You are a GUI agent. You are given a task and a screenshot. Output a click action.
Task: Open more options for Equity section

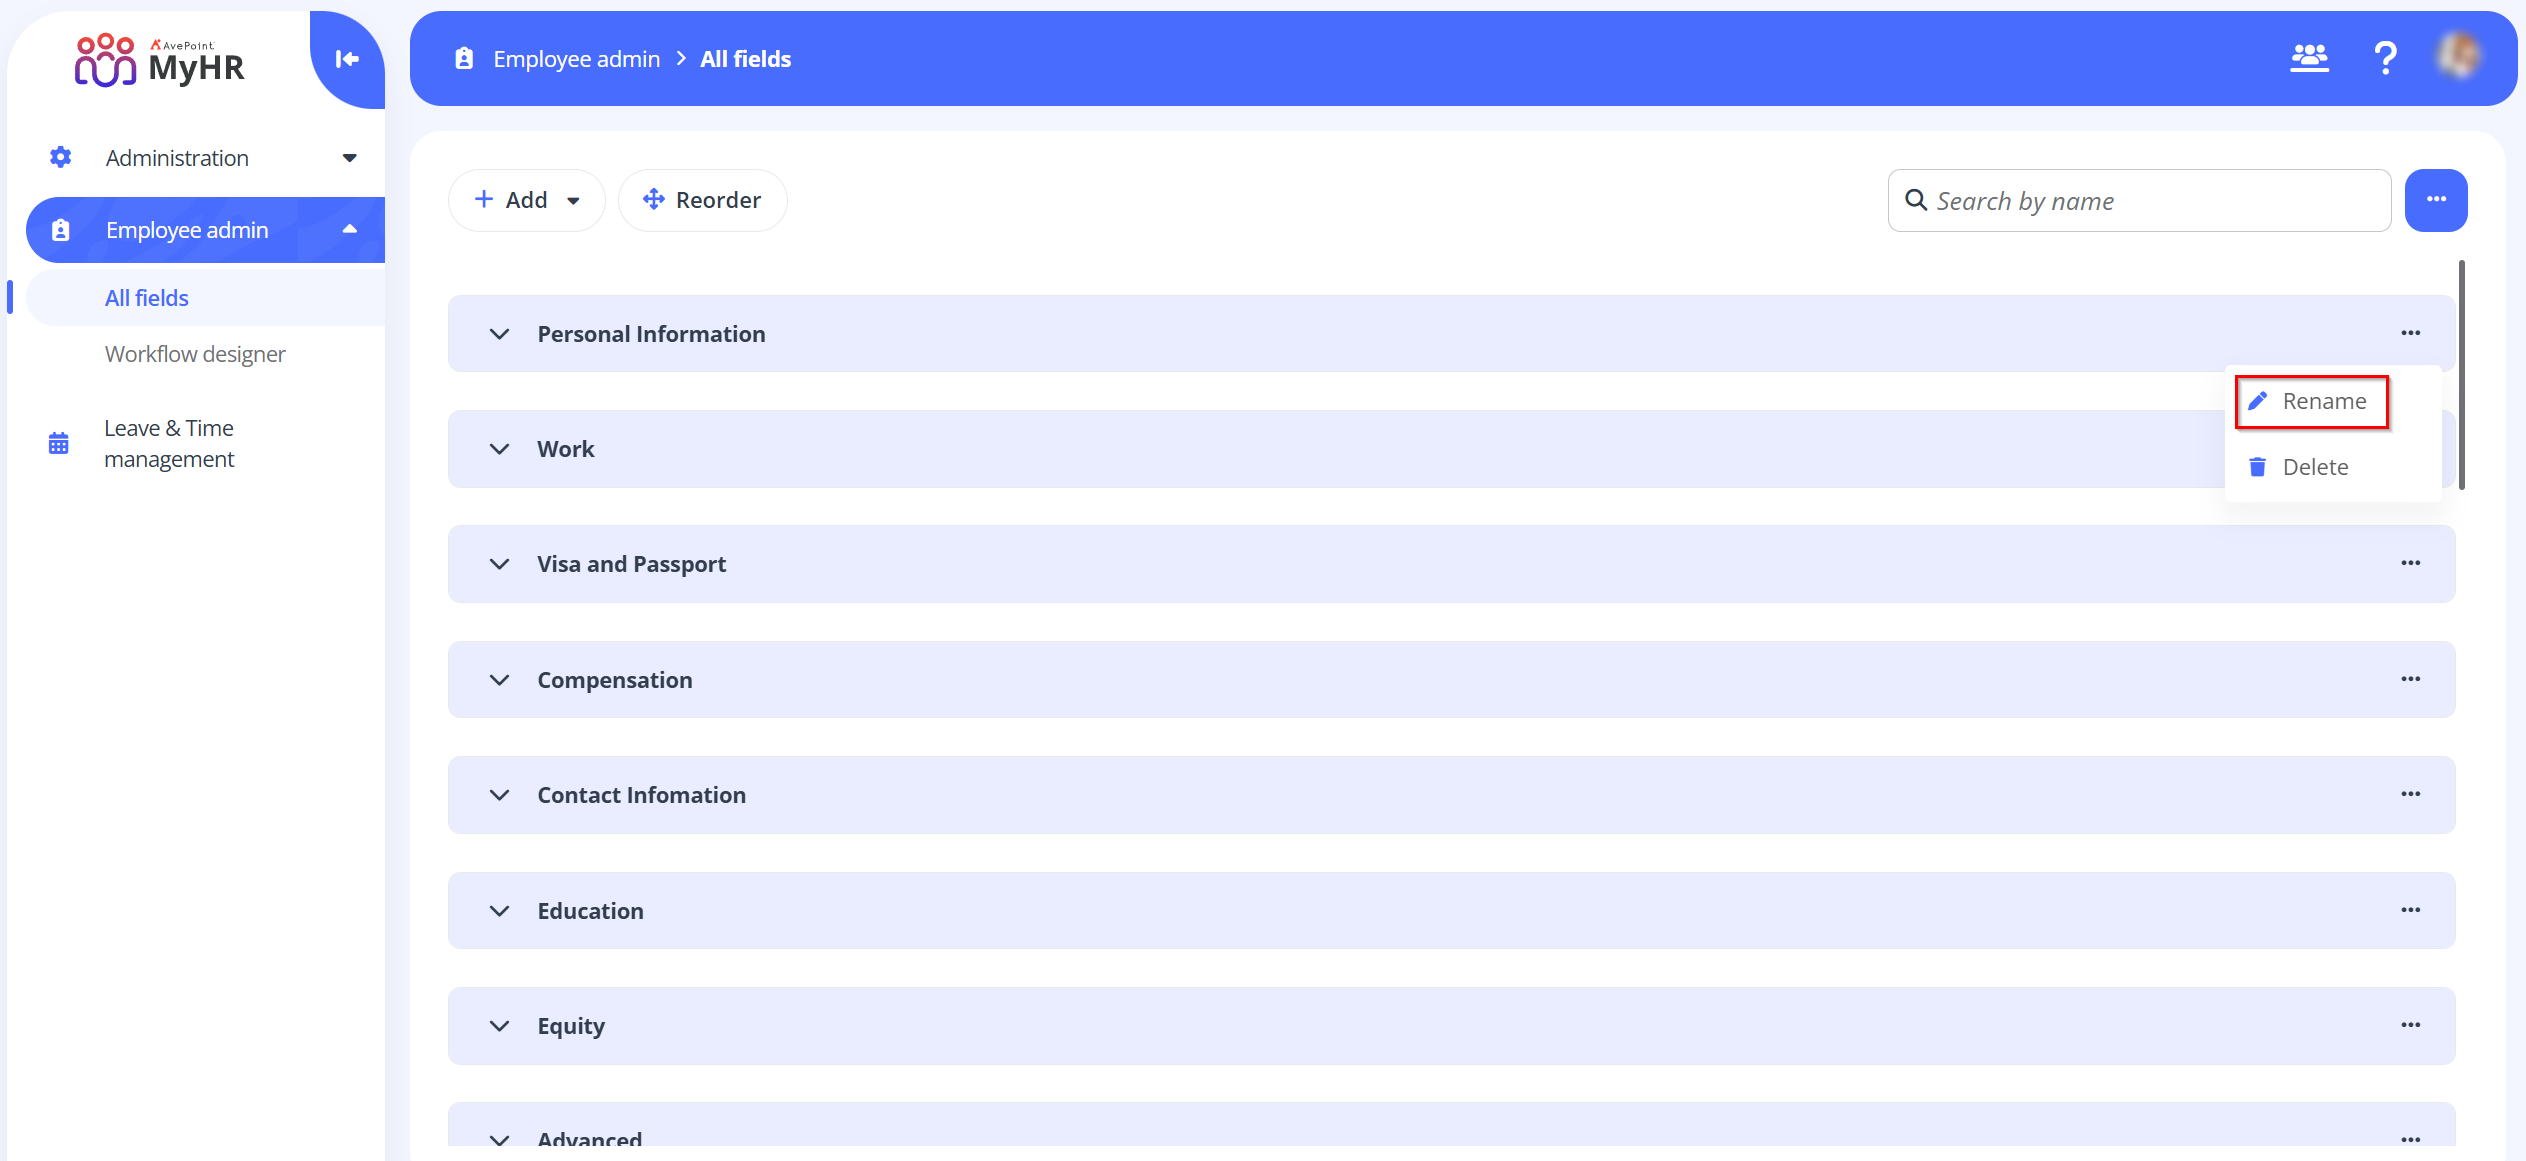pyautogui.click(x=2410, y=1026)
